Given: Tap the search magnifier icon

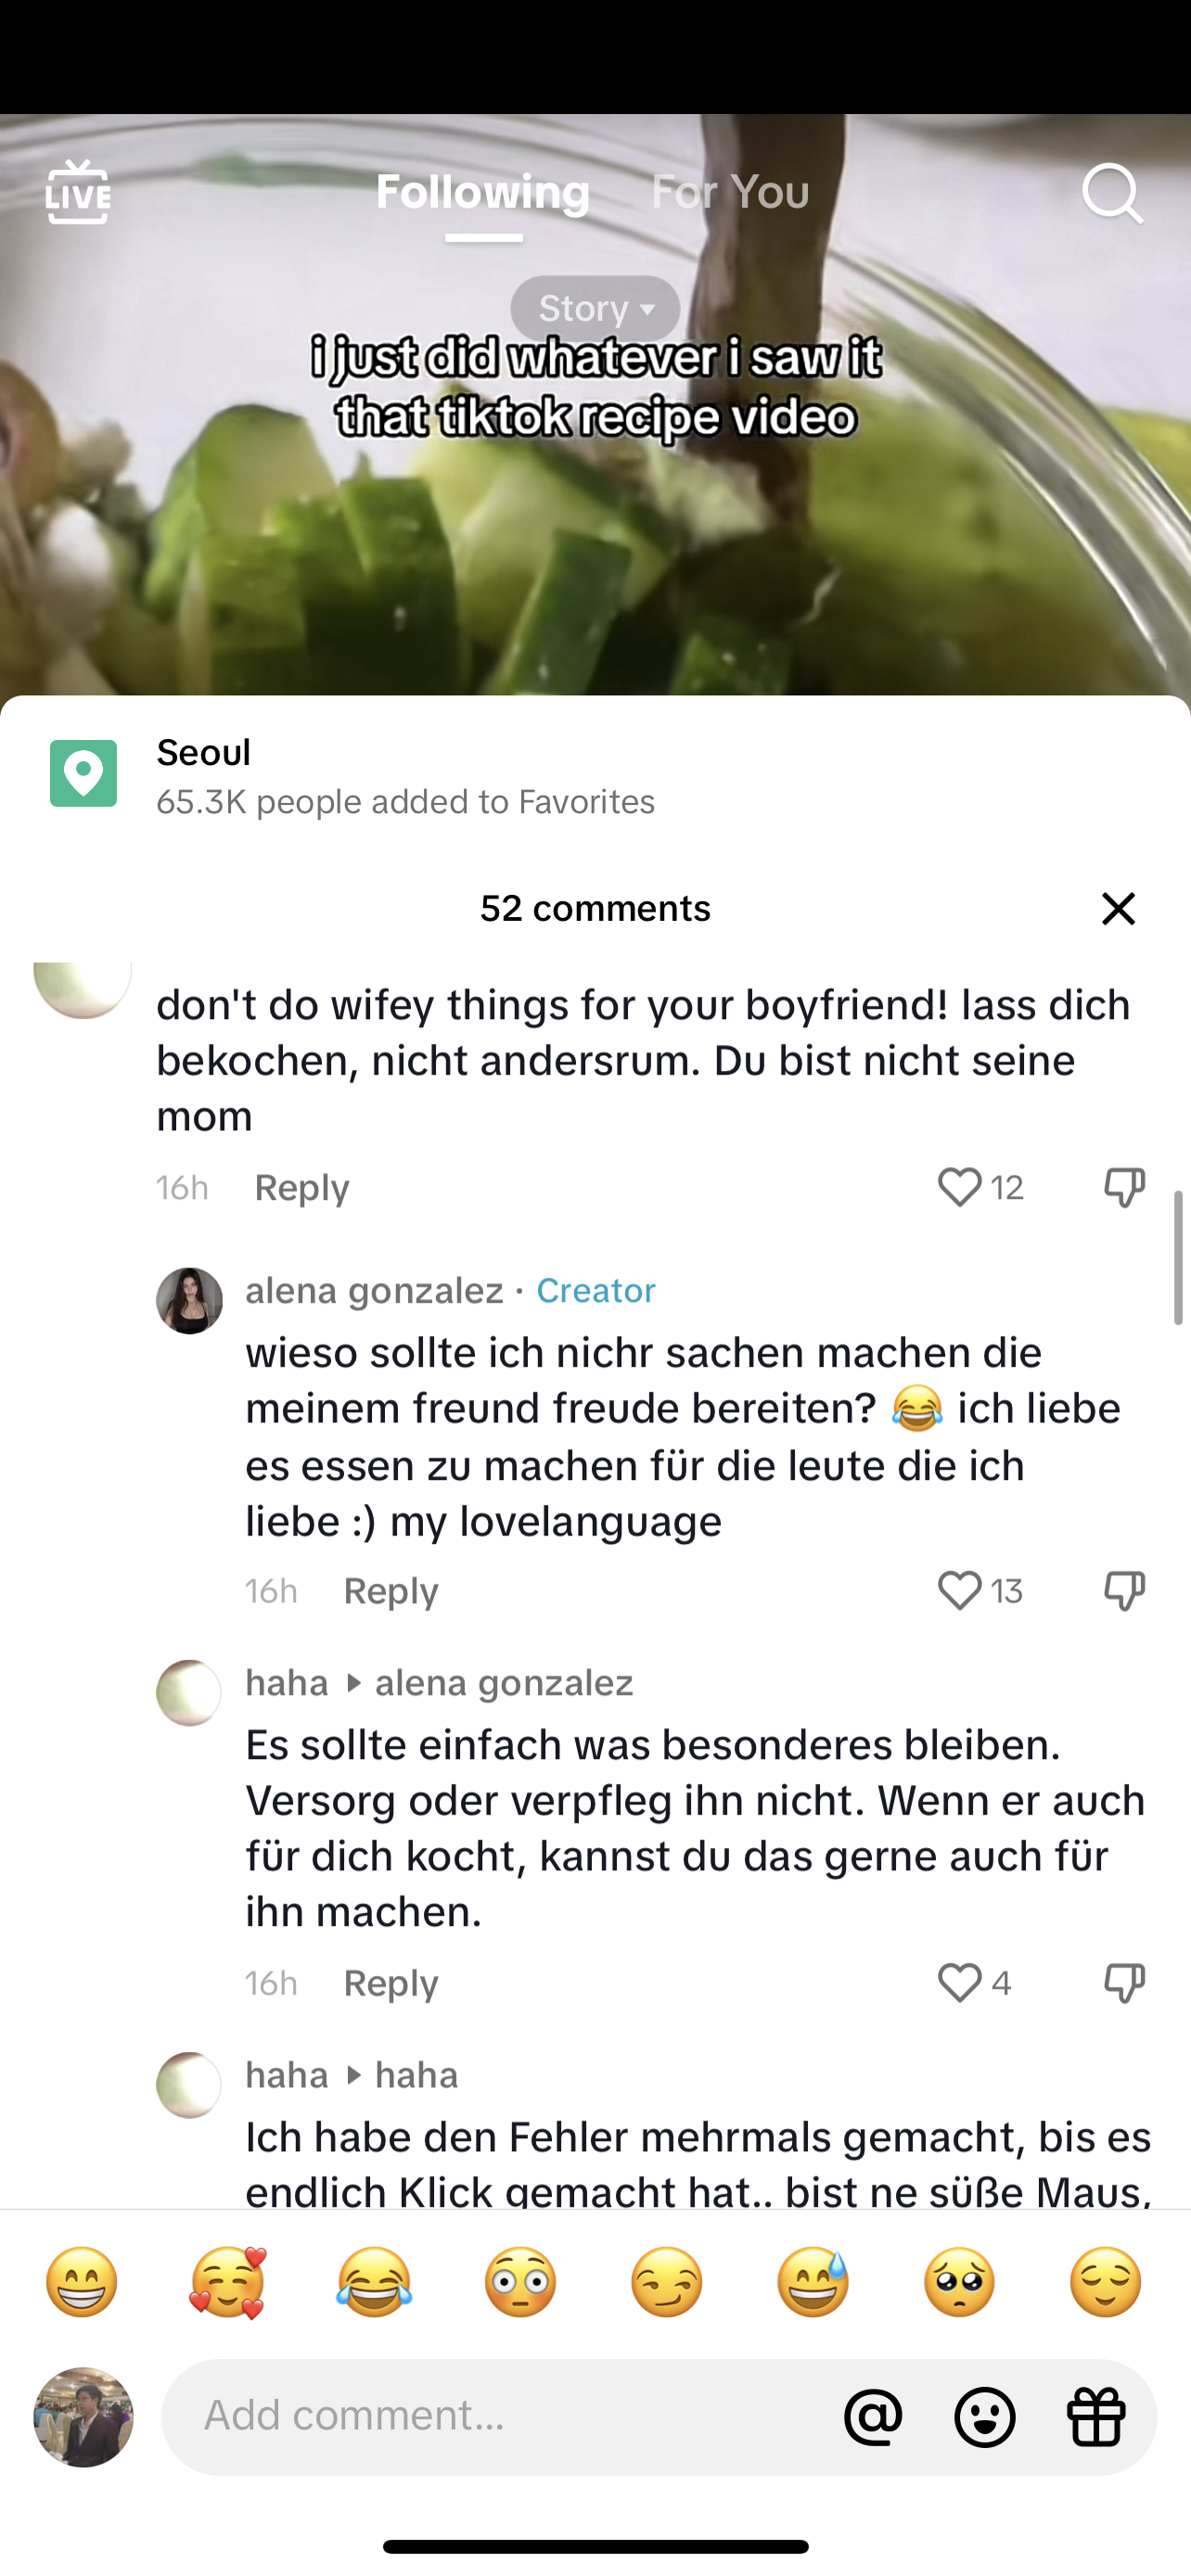Looking at the screenshot, I should [1112, 193].
